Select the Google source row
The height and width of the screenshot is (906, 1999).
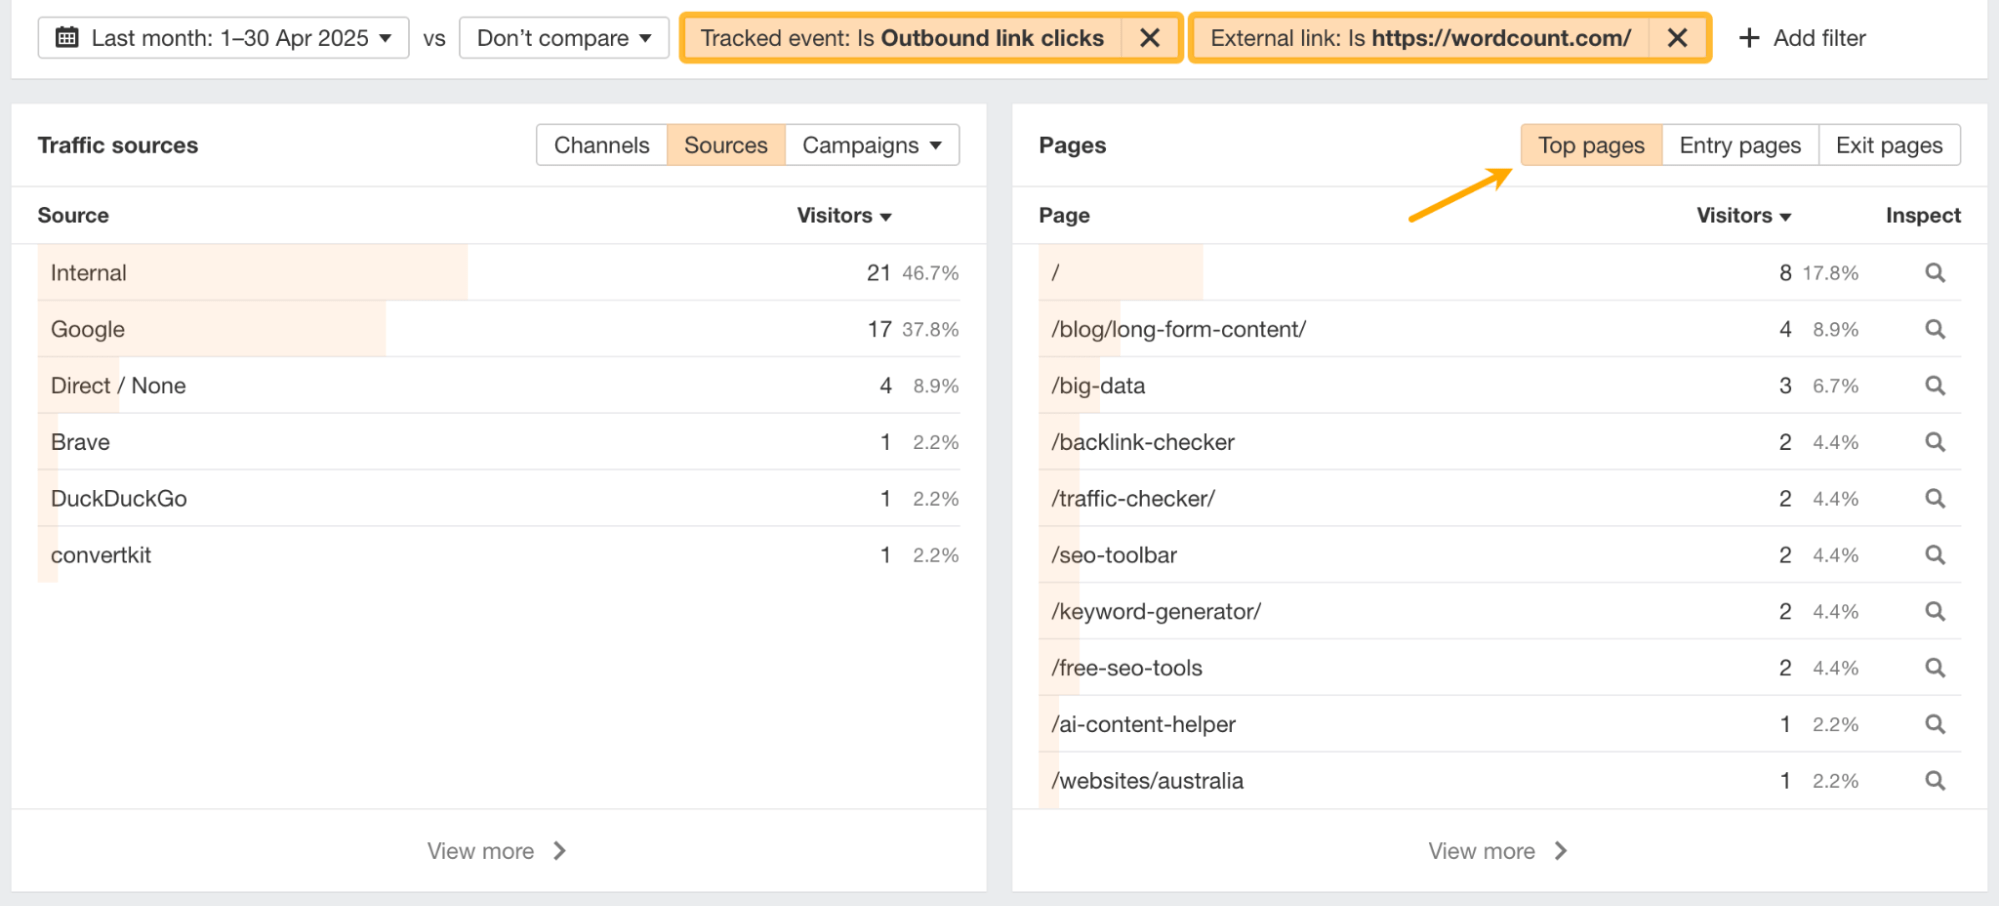pos(88,329)
